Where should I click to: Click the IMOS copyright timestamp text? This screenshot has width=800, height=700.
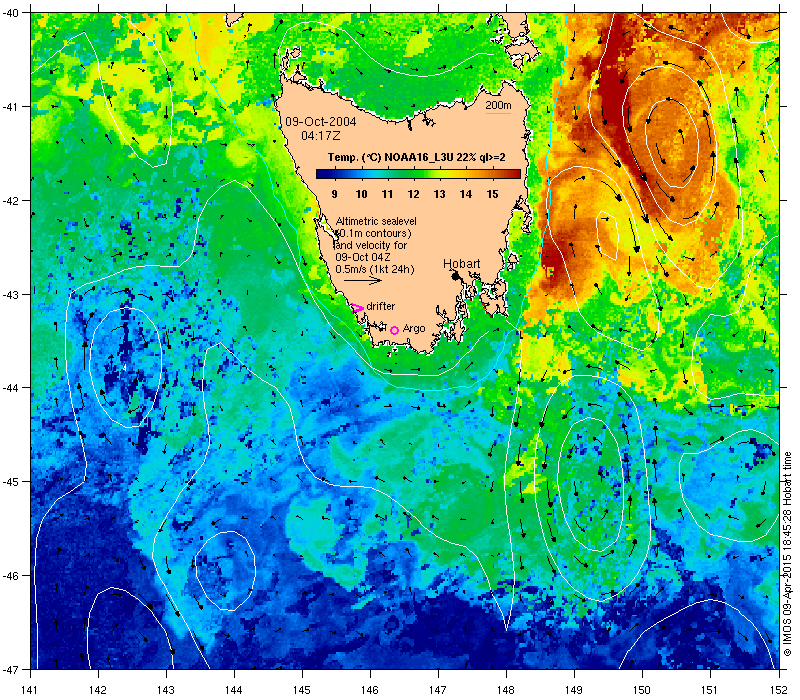(x=788, y=555)
